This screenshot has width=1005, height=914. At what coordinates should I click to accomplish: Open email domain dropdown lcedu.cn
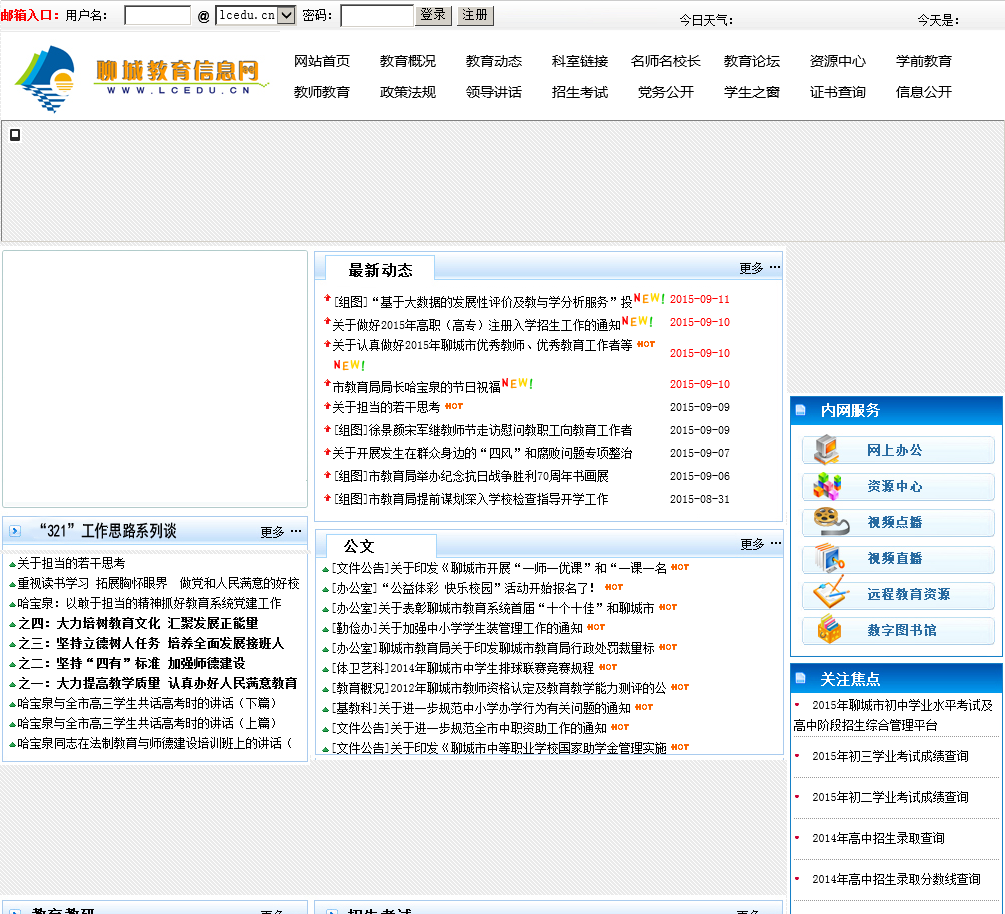pyautogui.click(x=255, y=15)
